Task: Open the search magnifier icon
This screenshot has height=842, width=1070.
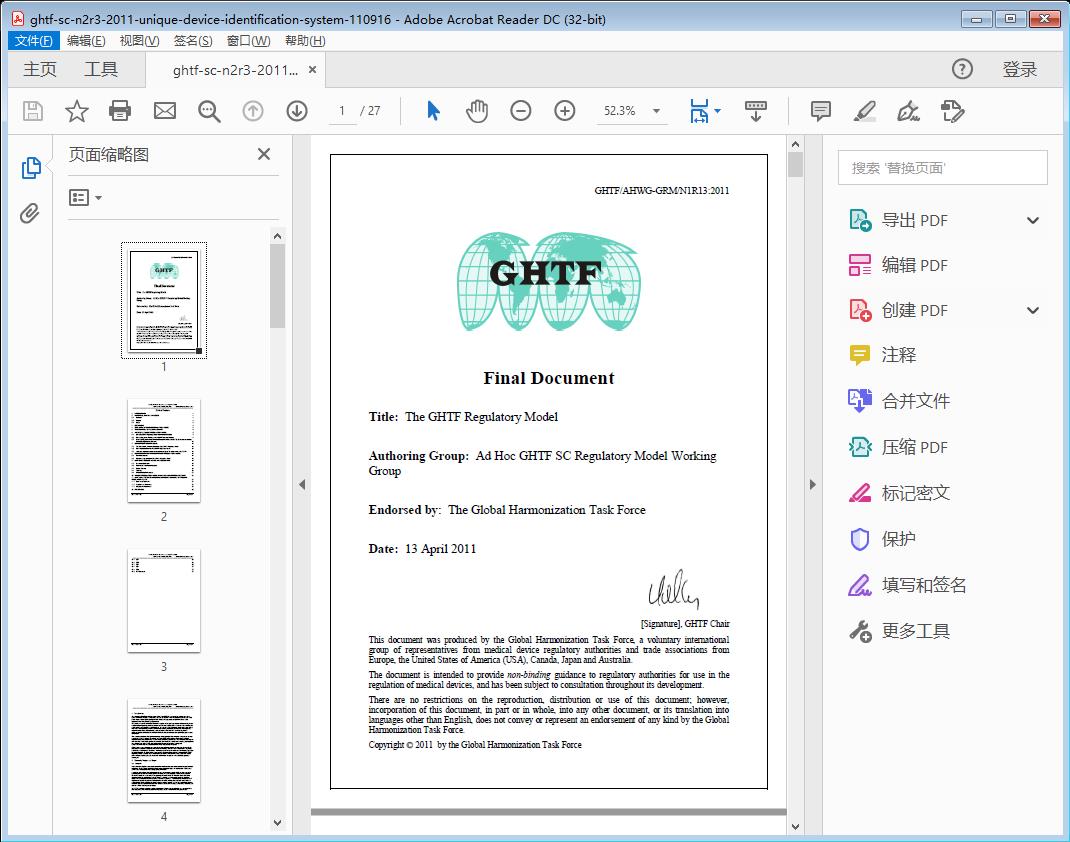Action: [208, 111]
